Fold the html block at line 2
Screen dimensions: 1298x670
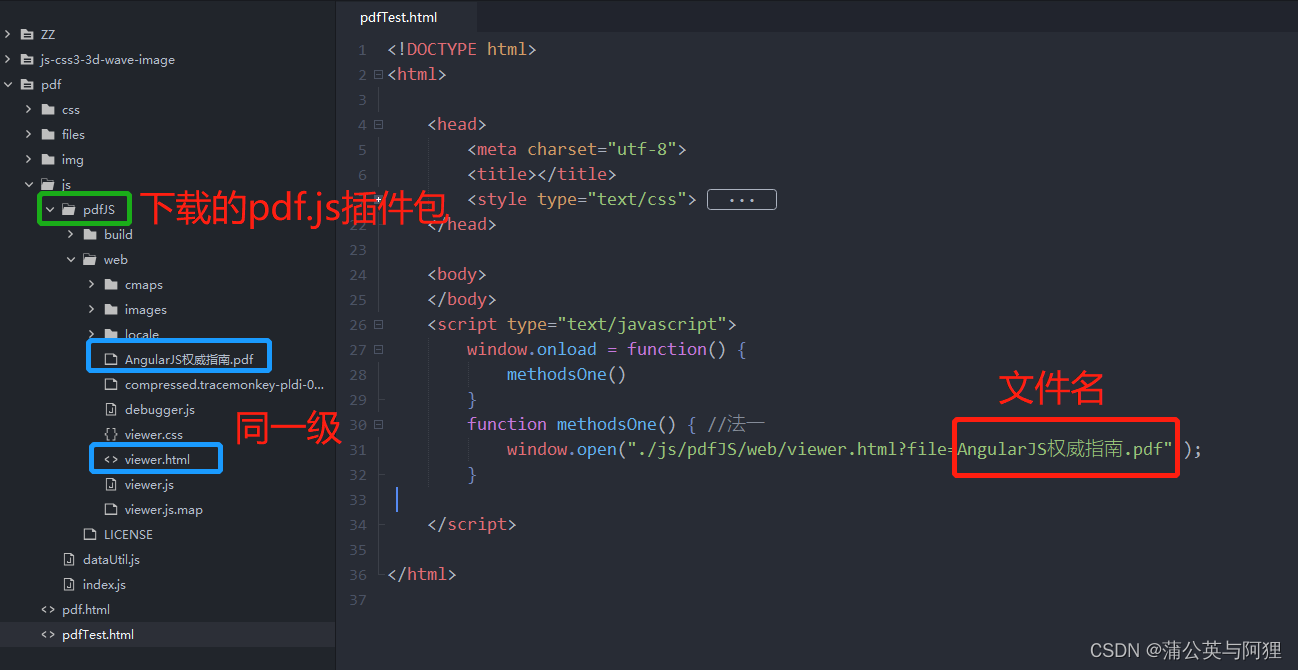coord(378,74)
